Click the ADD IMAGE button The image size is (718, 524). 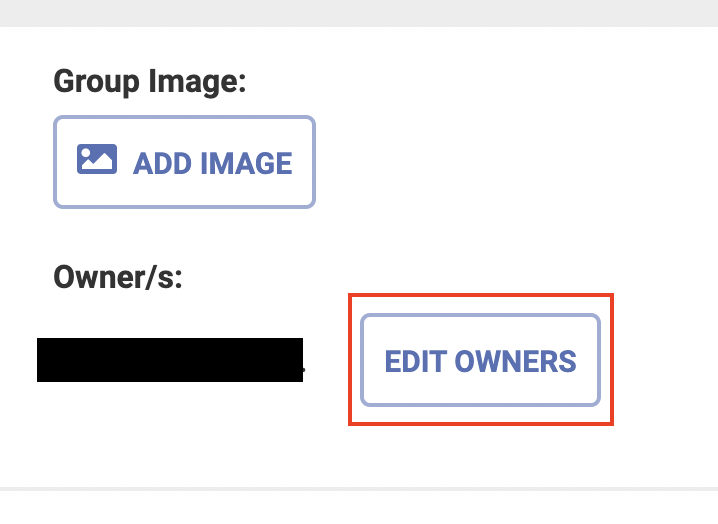click(x=184, y=162)
